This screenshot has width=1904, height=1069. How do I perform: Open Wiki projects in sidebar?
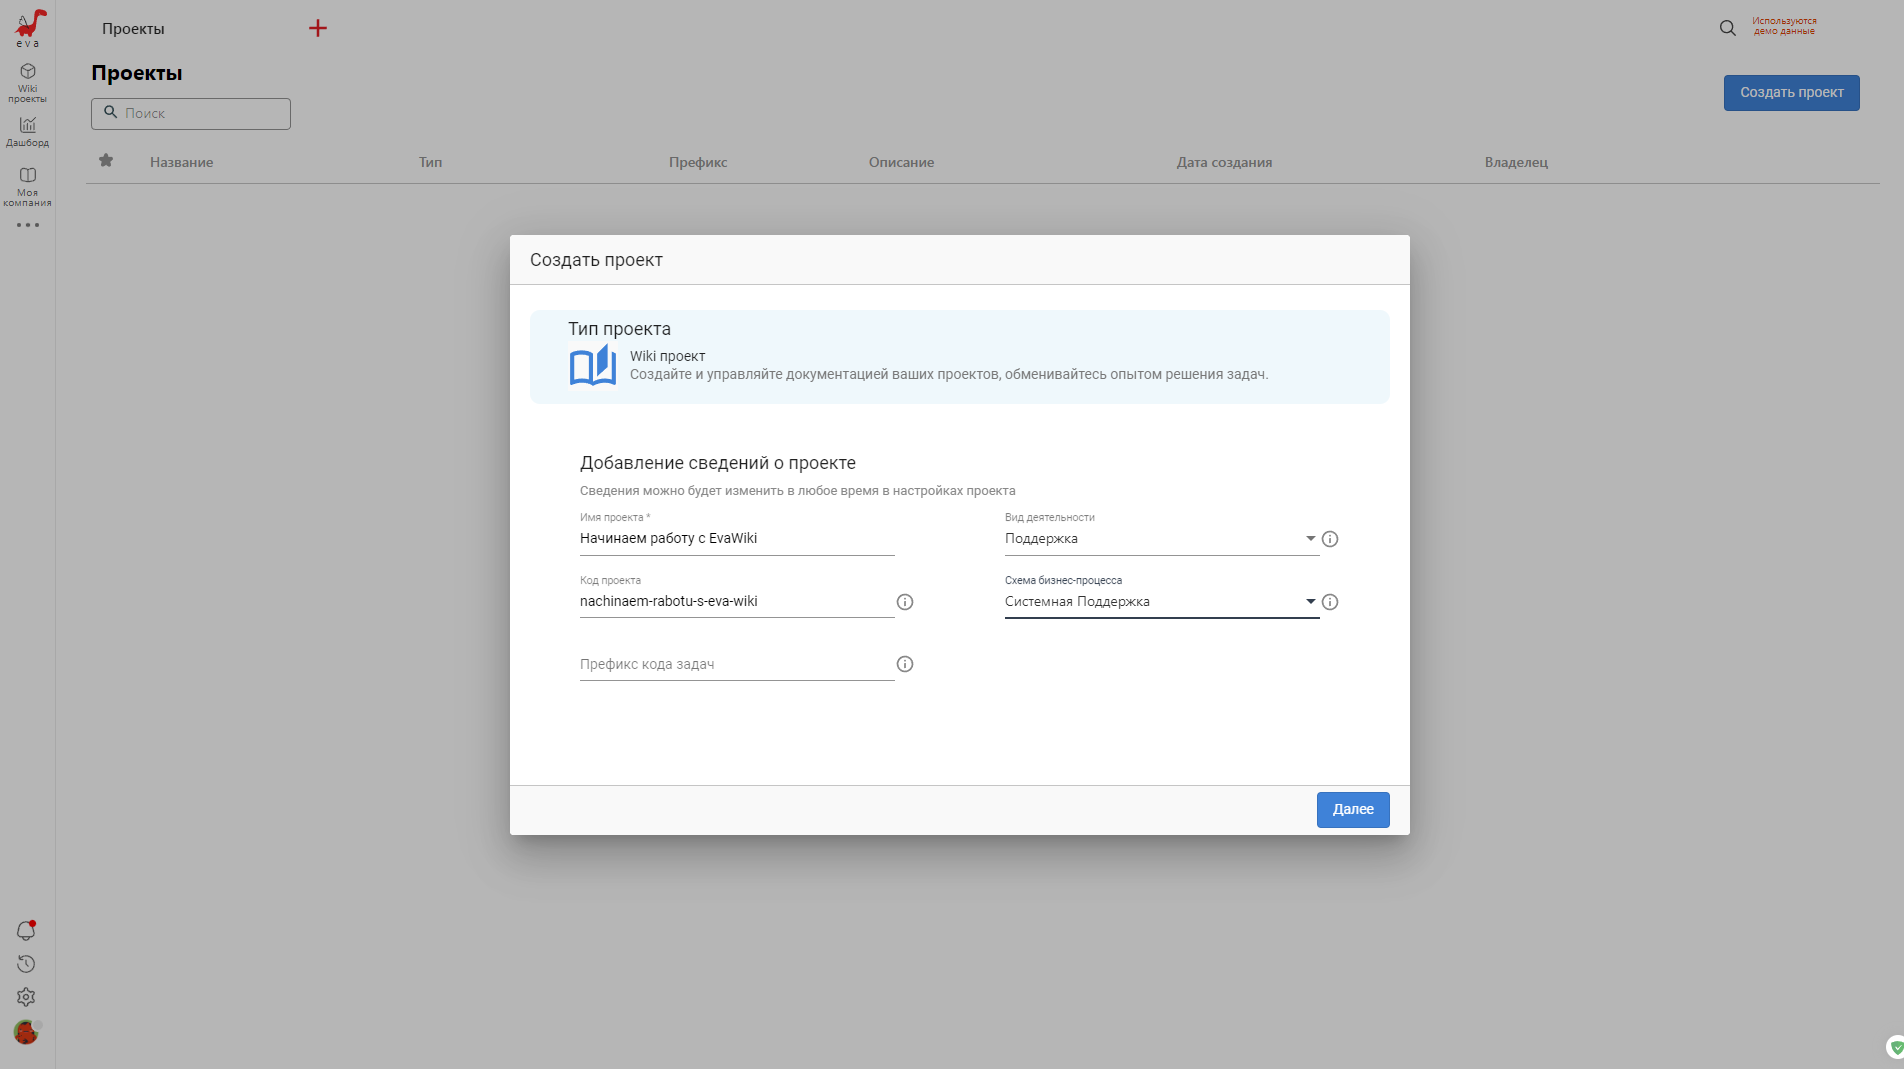28,82
